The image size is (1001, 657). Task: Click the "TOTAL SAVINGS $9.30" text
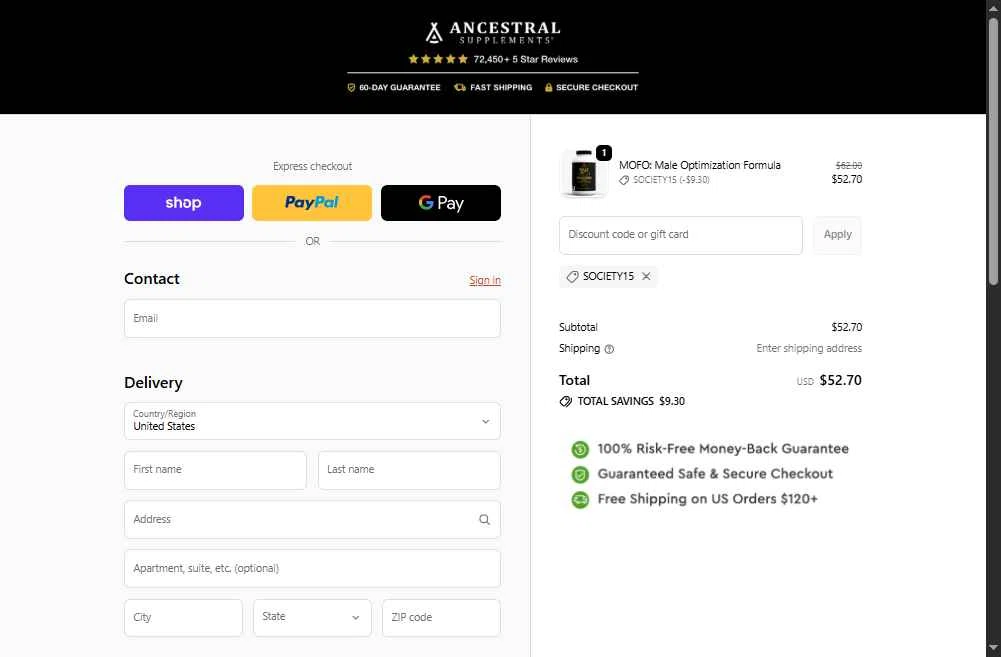[x=631, y=402]
